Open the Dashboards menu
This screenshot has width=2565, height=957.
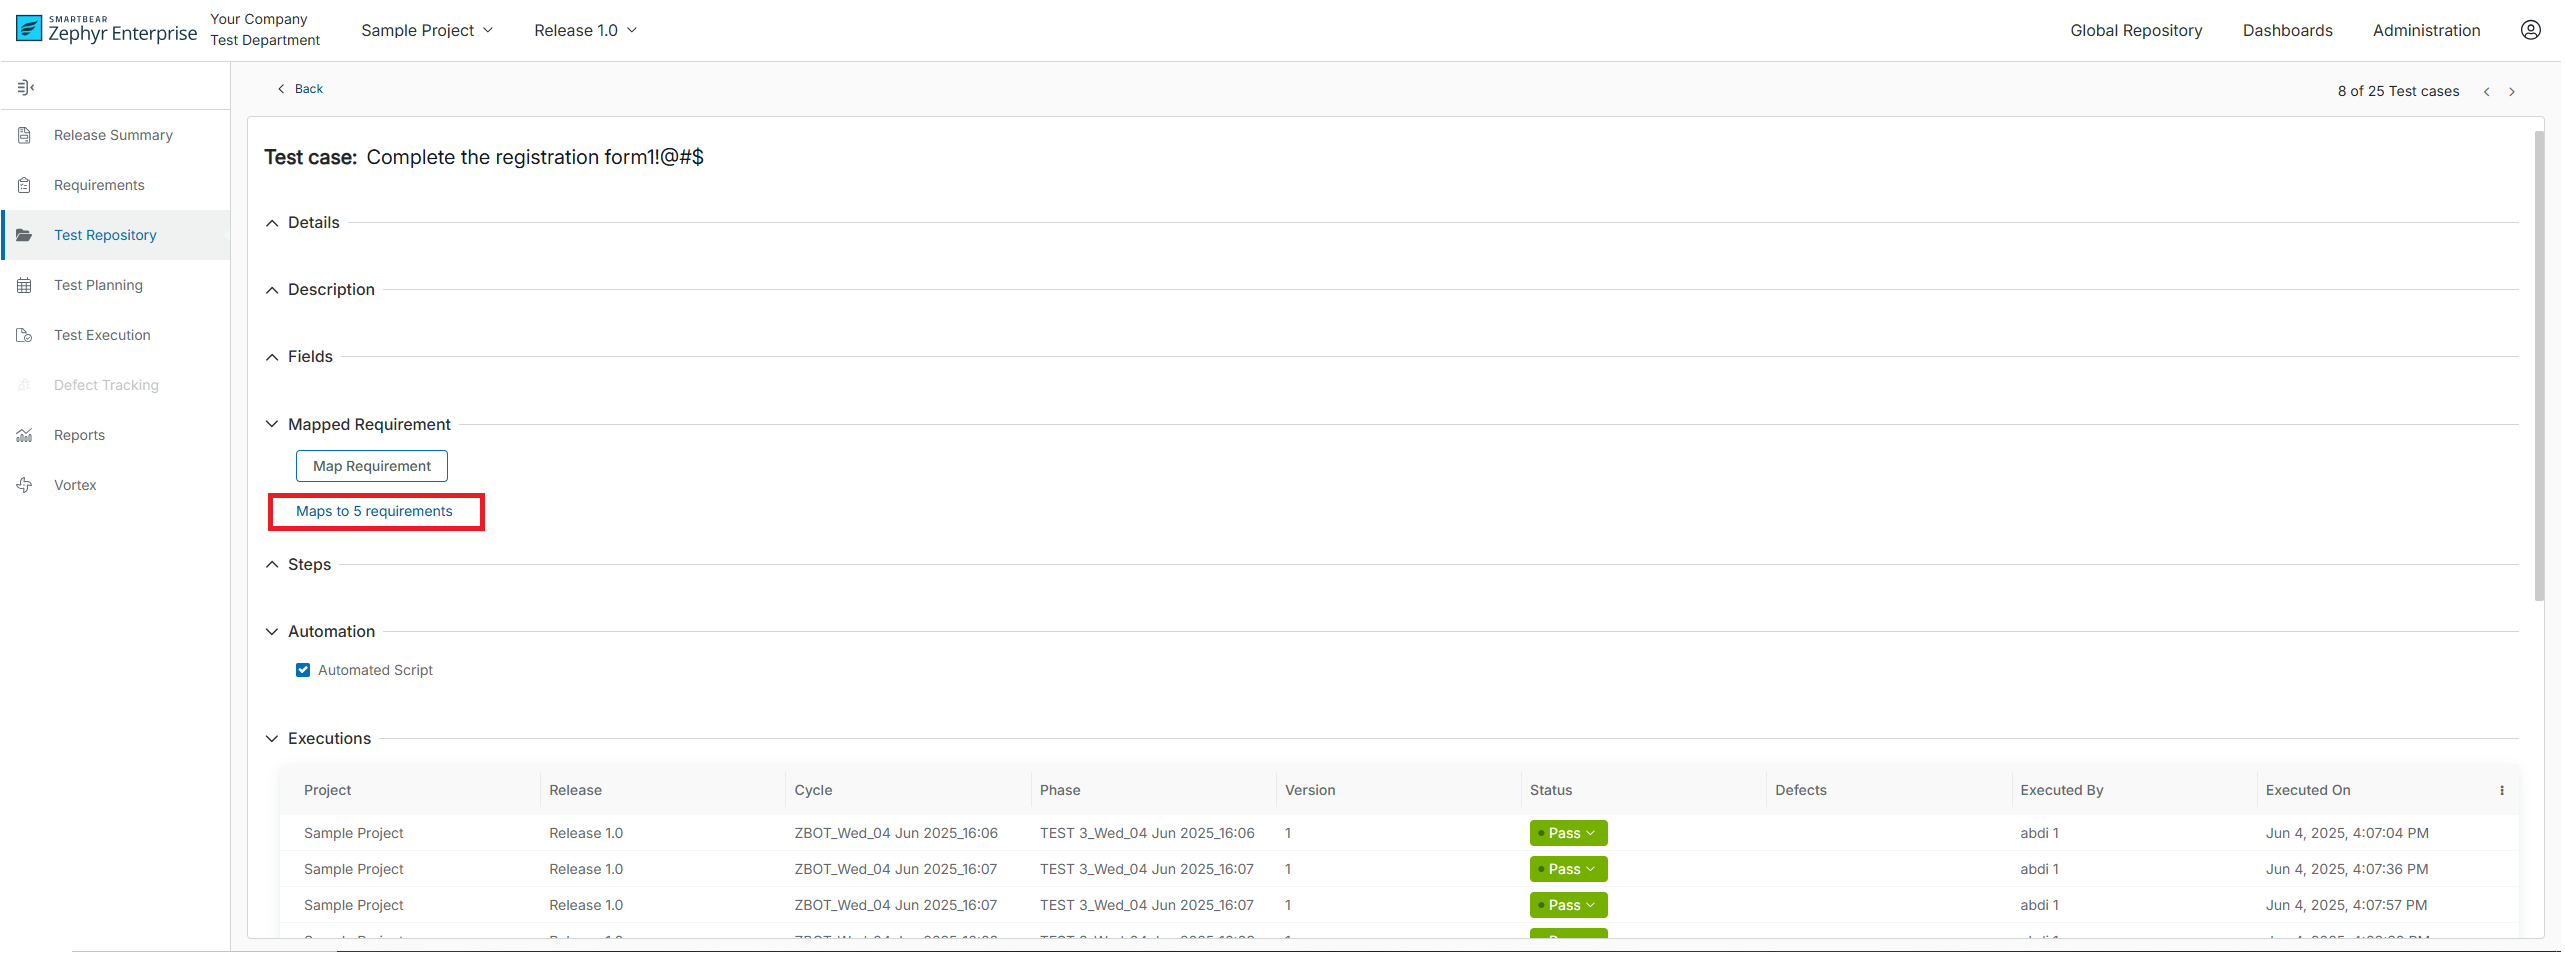pos(2287,30)
